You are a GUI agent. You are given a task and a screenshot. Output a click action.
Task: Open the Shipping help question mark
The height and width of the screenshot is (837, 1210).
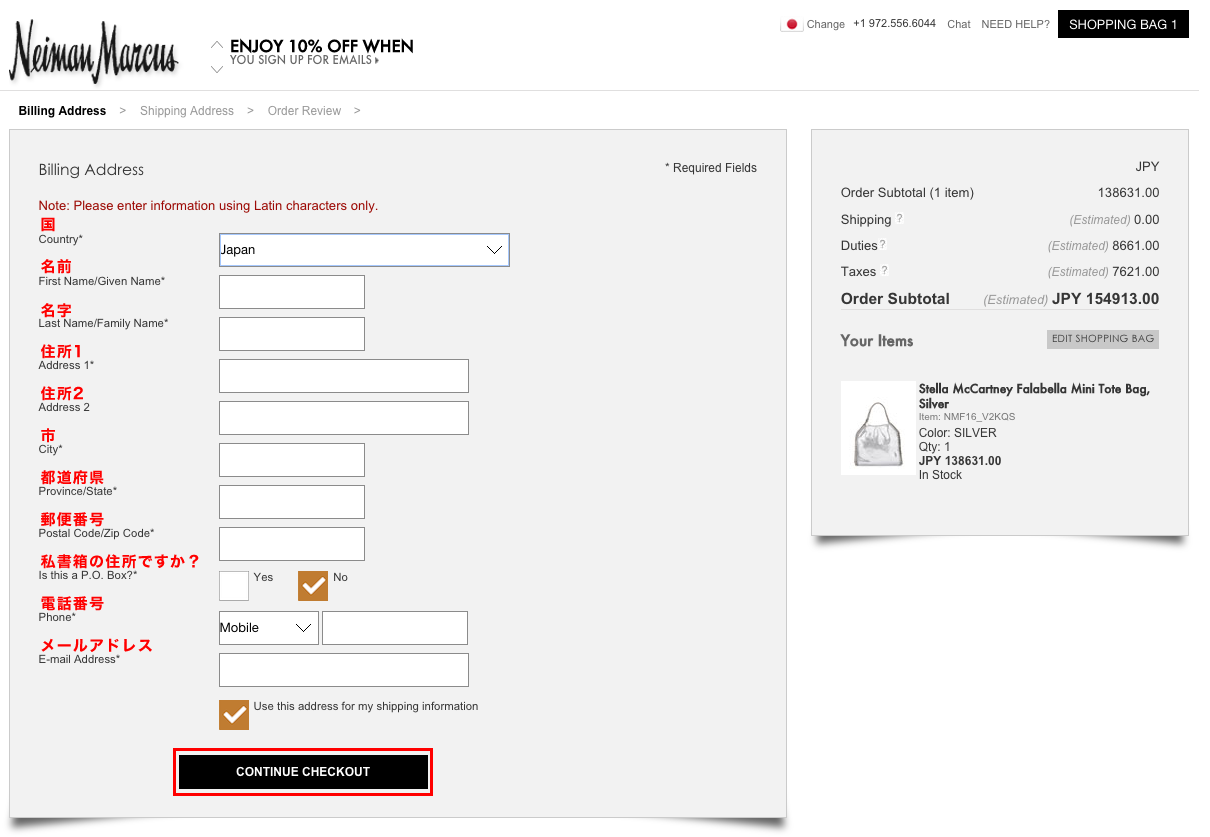pyautogui.click(x=899, y=218)
